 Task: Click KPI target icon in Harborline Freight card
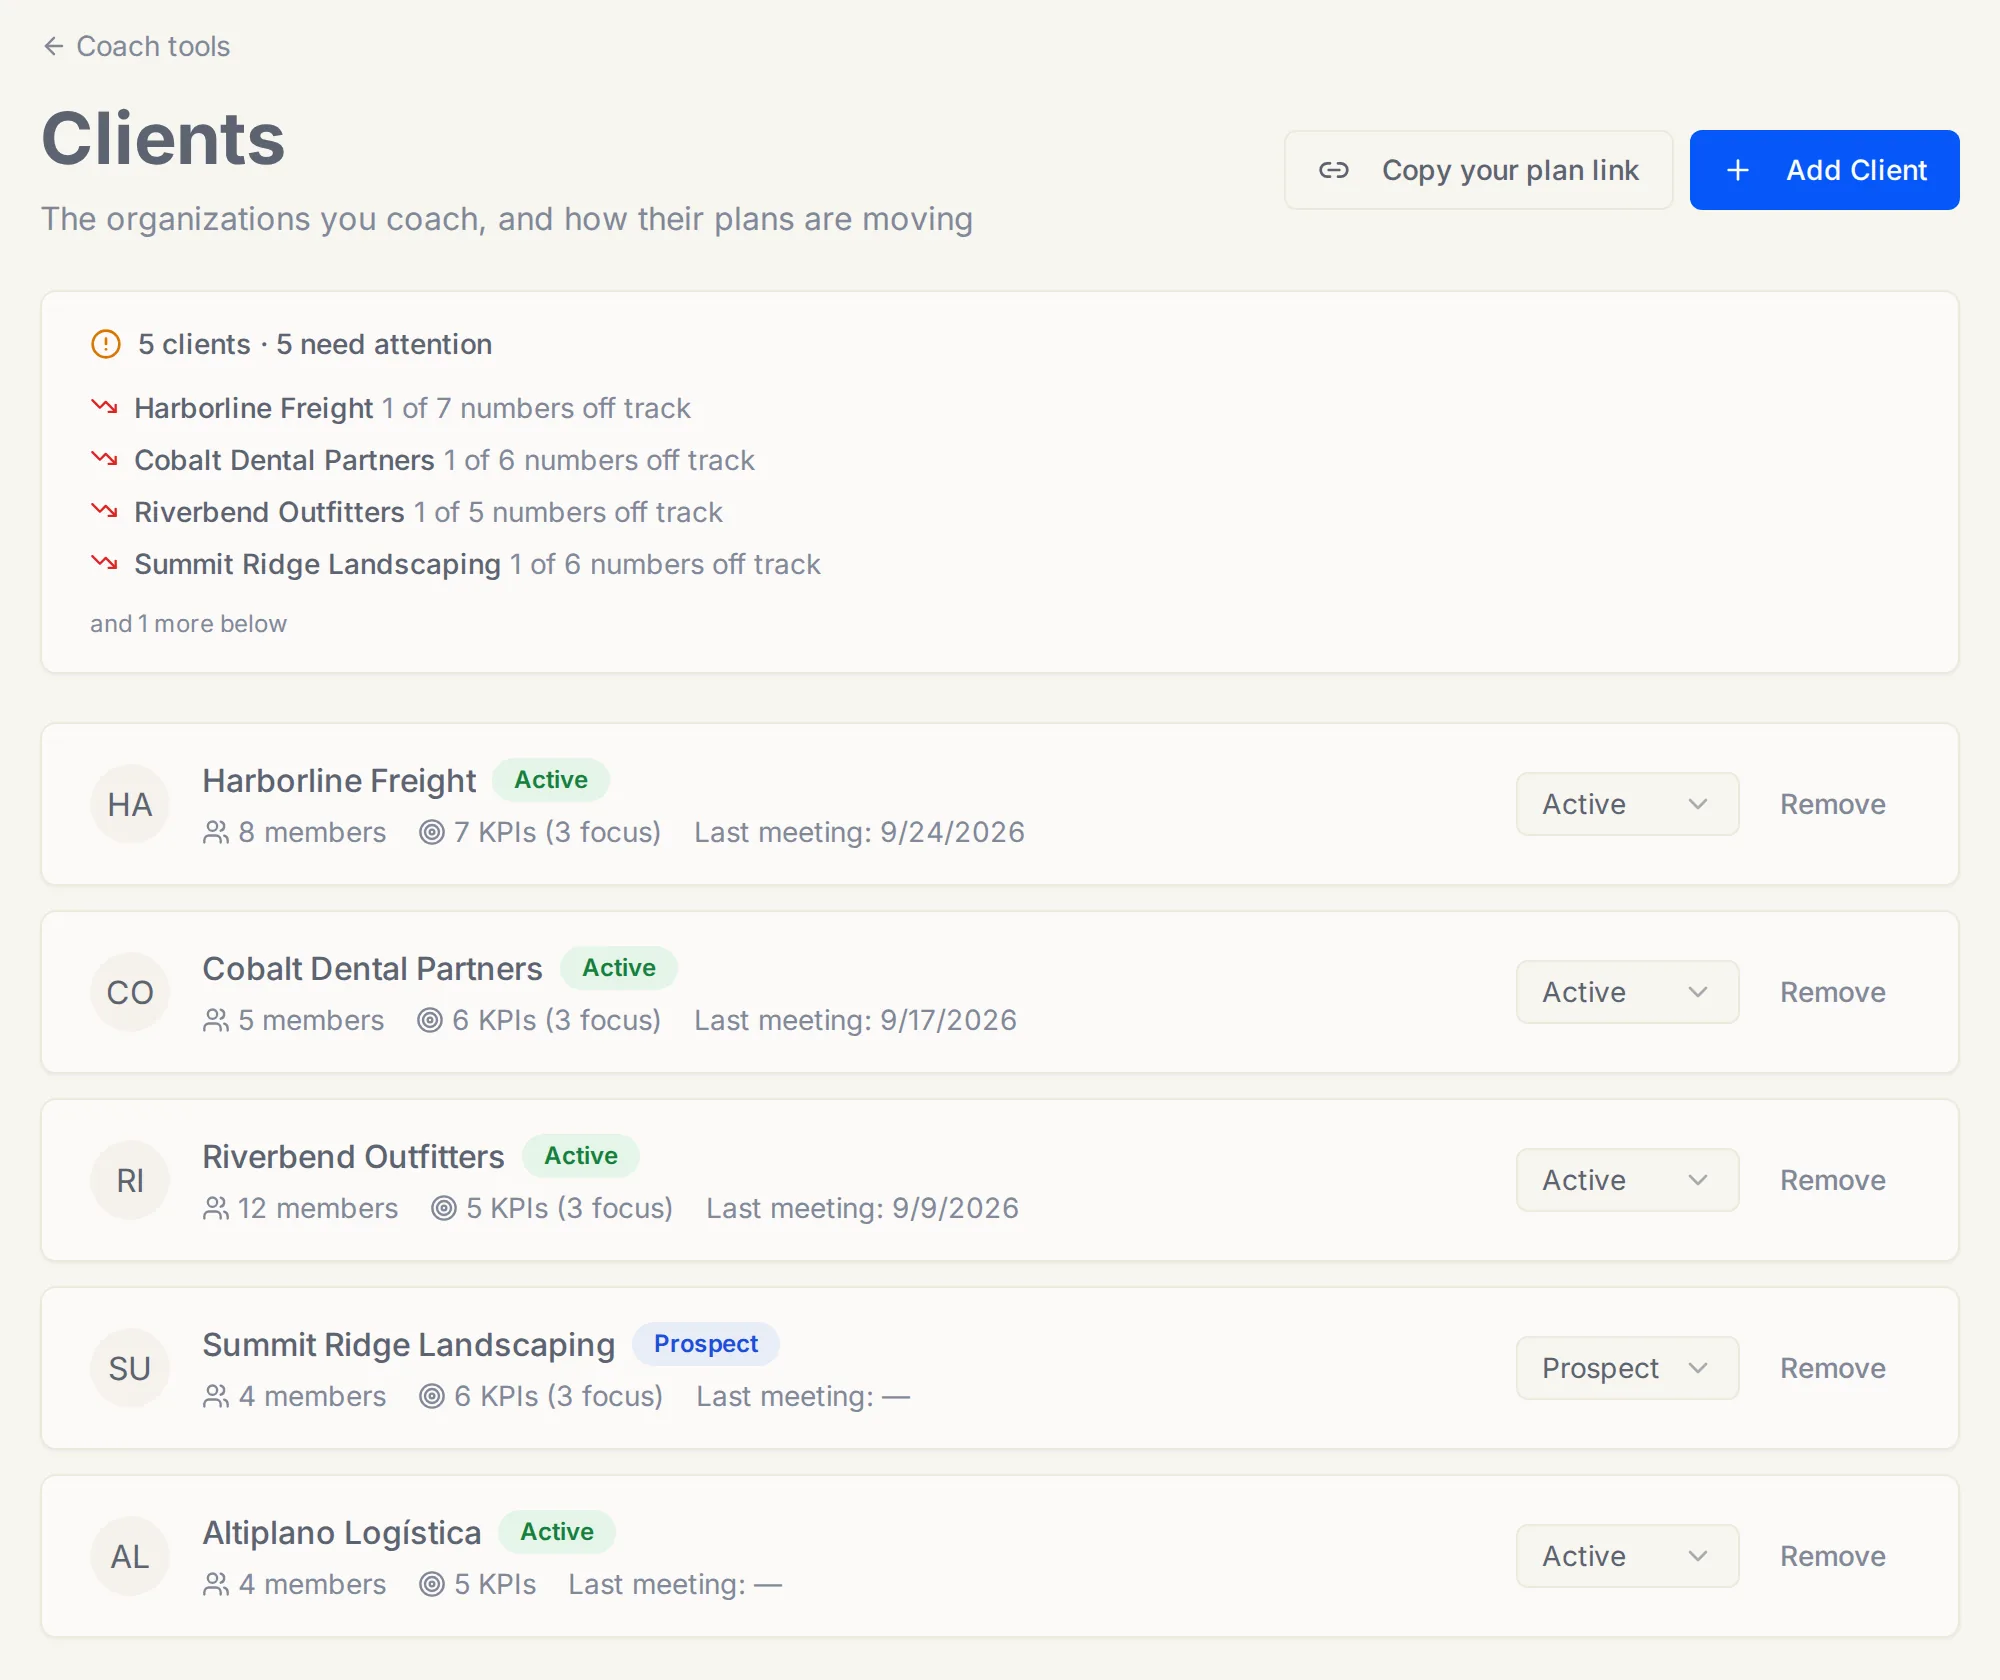click(x=431, y=832)
